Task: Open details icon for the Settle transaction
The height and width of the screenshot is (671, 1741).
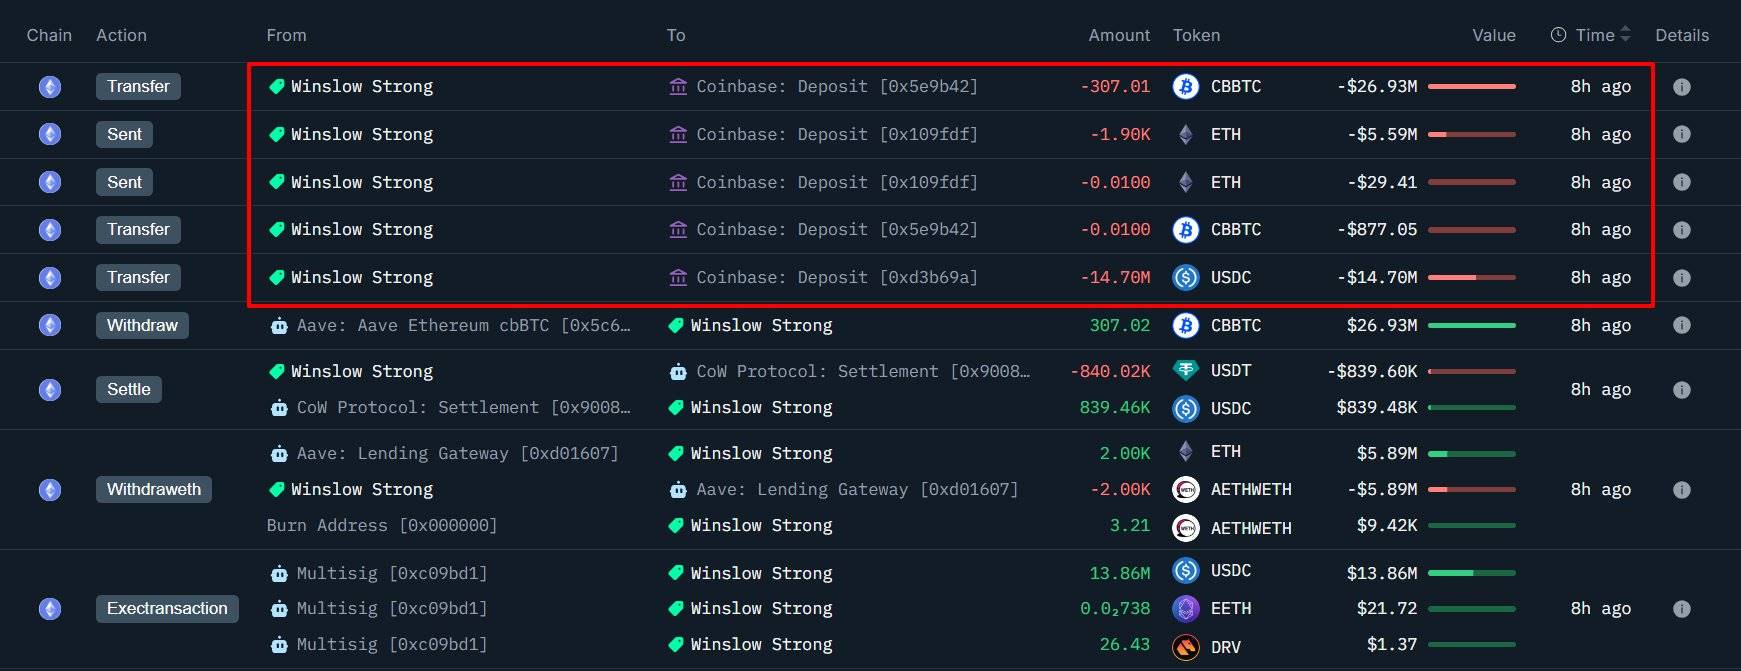Action: click(x=1681, y=390)
